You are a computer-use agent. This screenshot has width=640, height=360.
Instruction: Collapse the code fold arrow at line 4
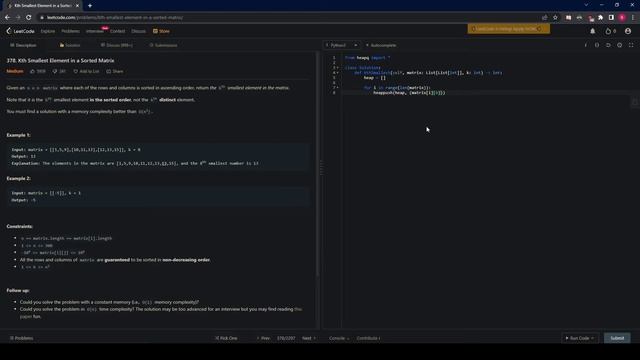coord(338,73)
